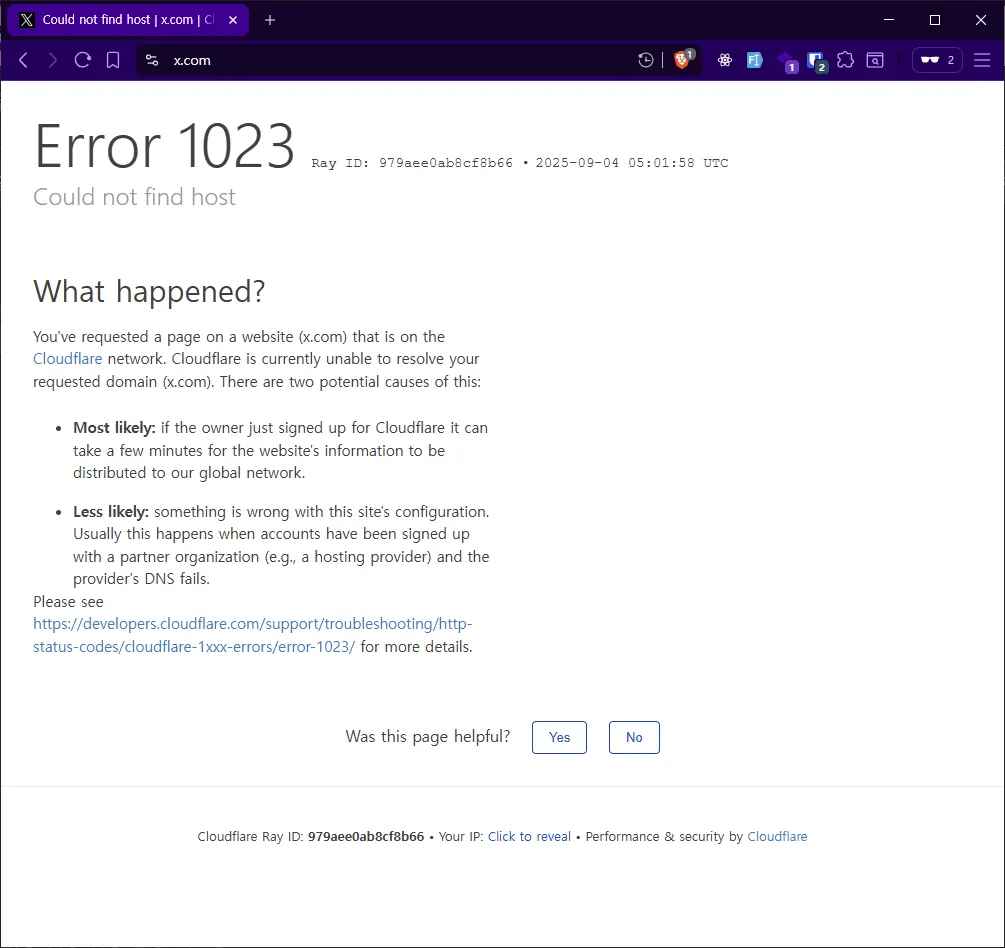Close the Brave browser window
Image resolution: width=1005 pixels, height=948 pixels.
pos(981,20)
